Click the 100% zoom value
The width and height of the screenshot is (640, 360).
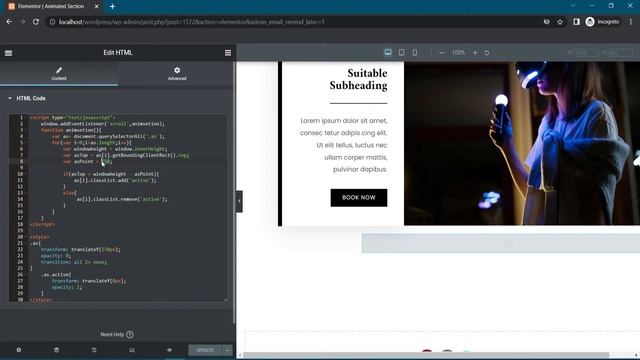[x=458, y=53]
